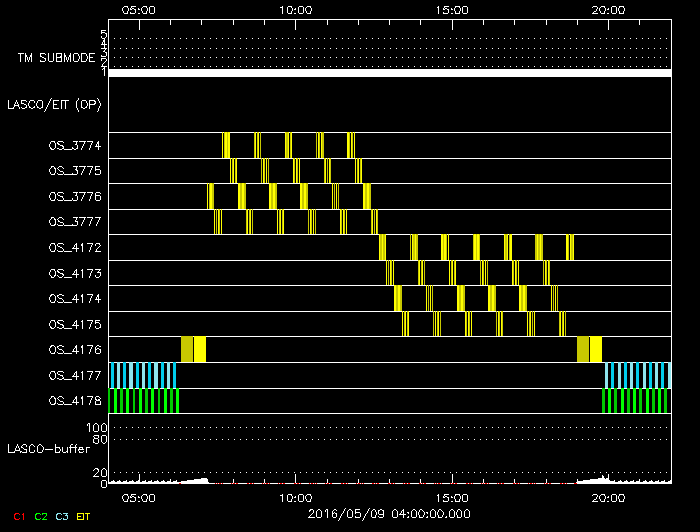The height and width of the screenshot is (532, 700).
Task: Click the OS_3774 row label
Action: click(x=75, y=146)
